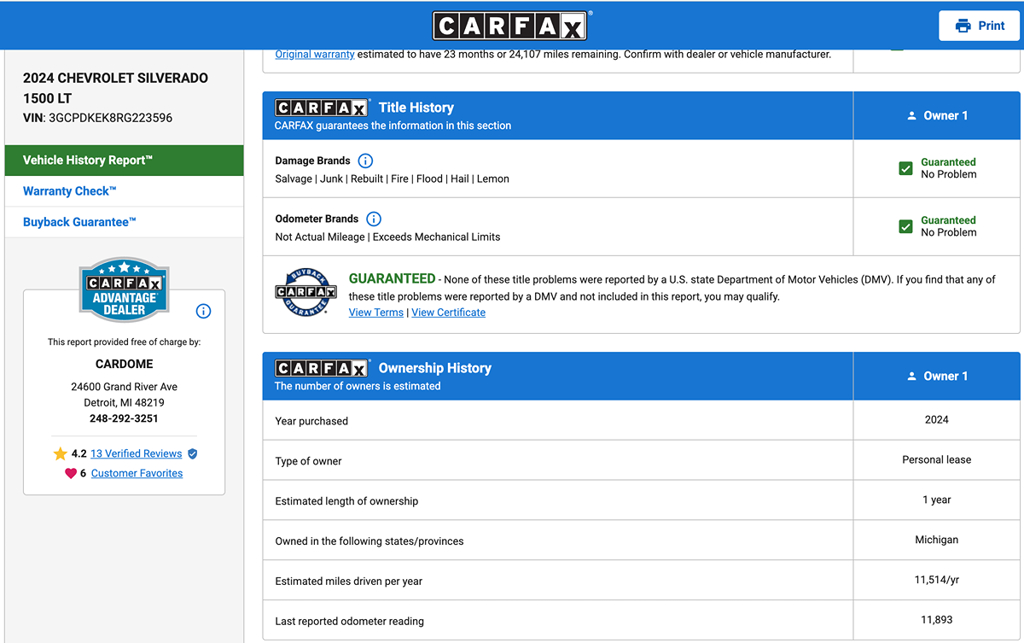Click the Estimated length of ownership label
1024x643 pixels.
point(347,501)
